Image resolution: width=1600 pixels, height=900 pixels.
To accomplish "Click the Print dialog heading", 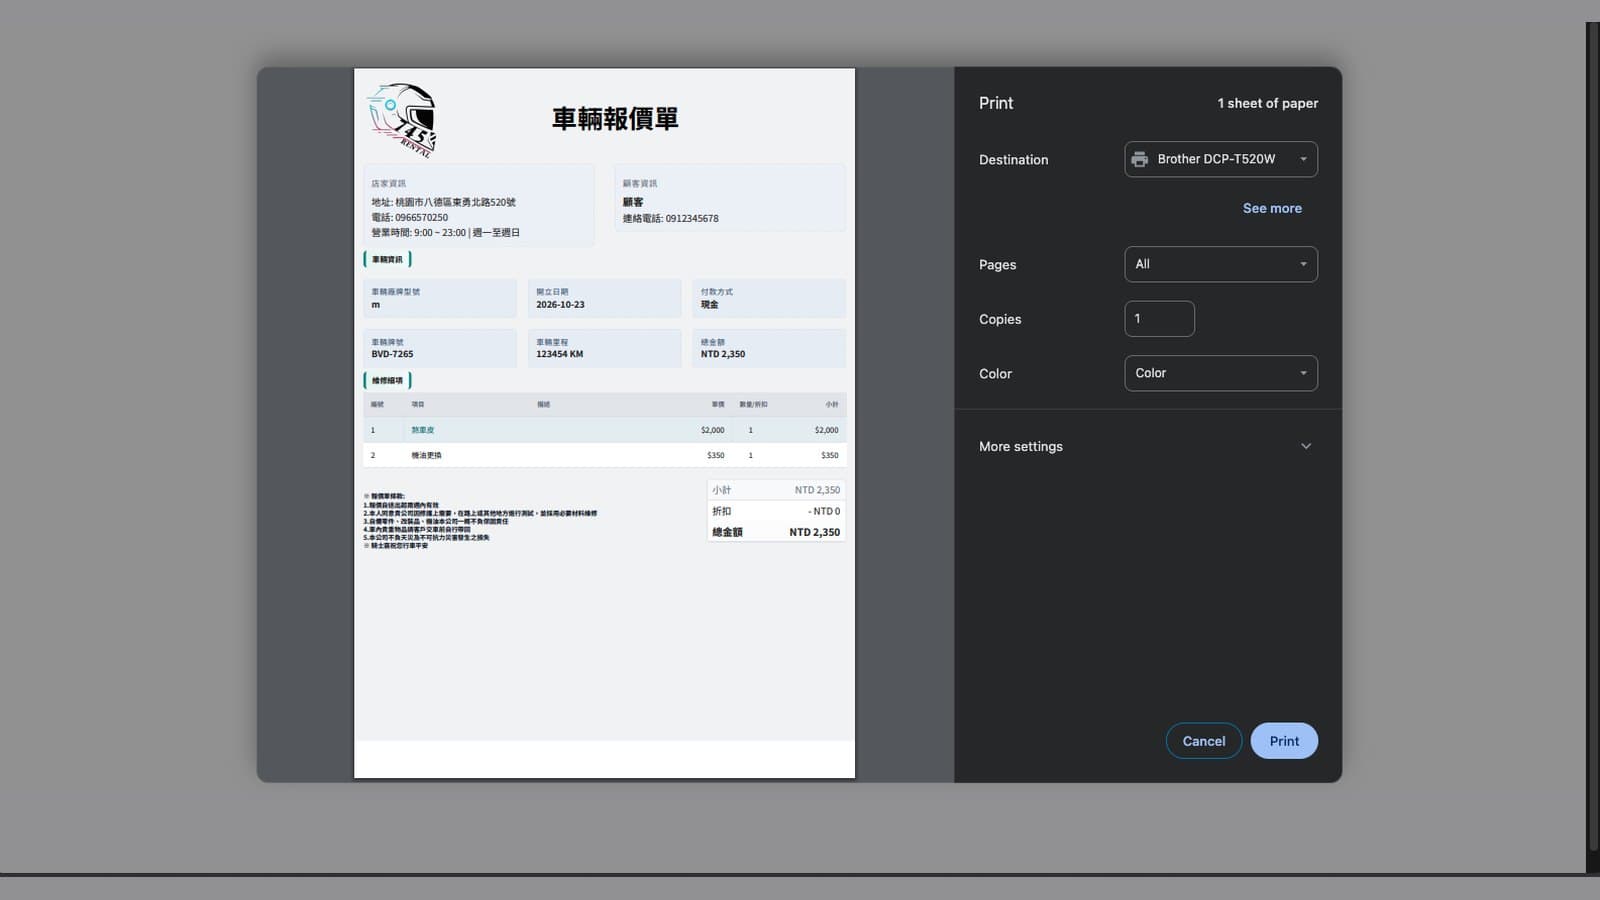I will (996, 103).
